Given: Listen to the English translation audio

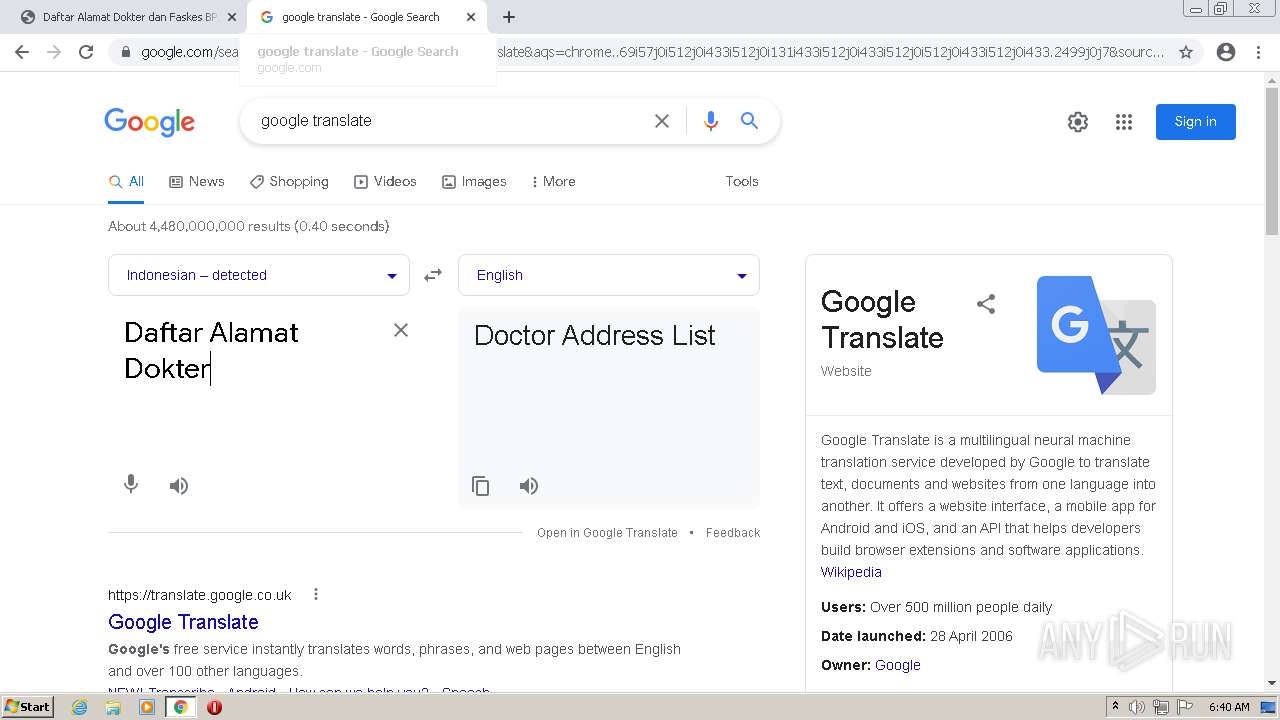Looking at the screenshot, I should coord(529,486).
